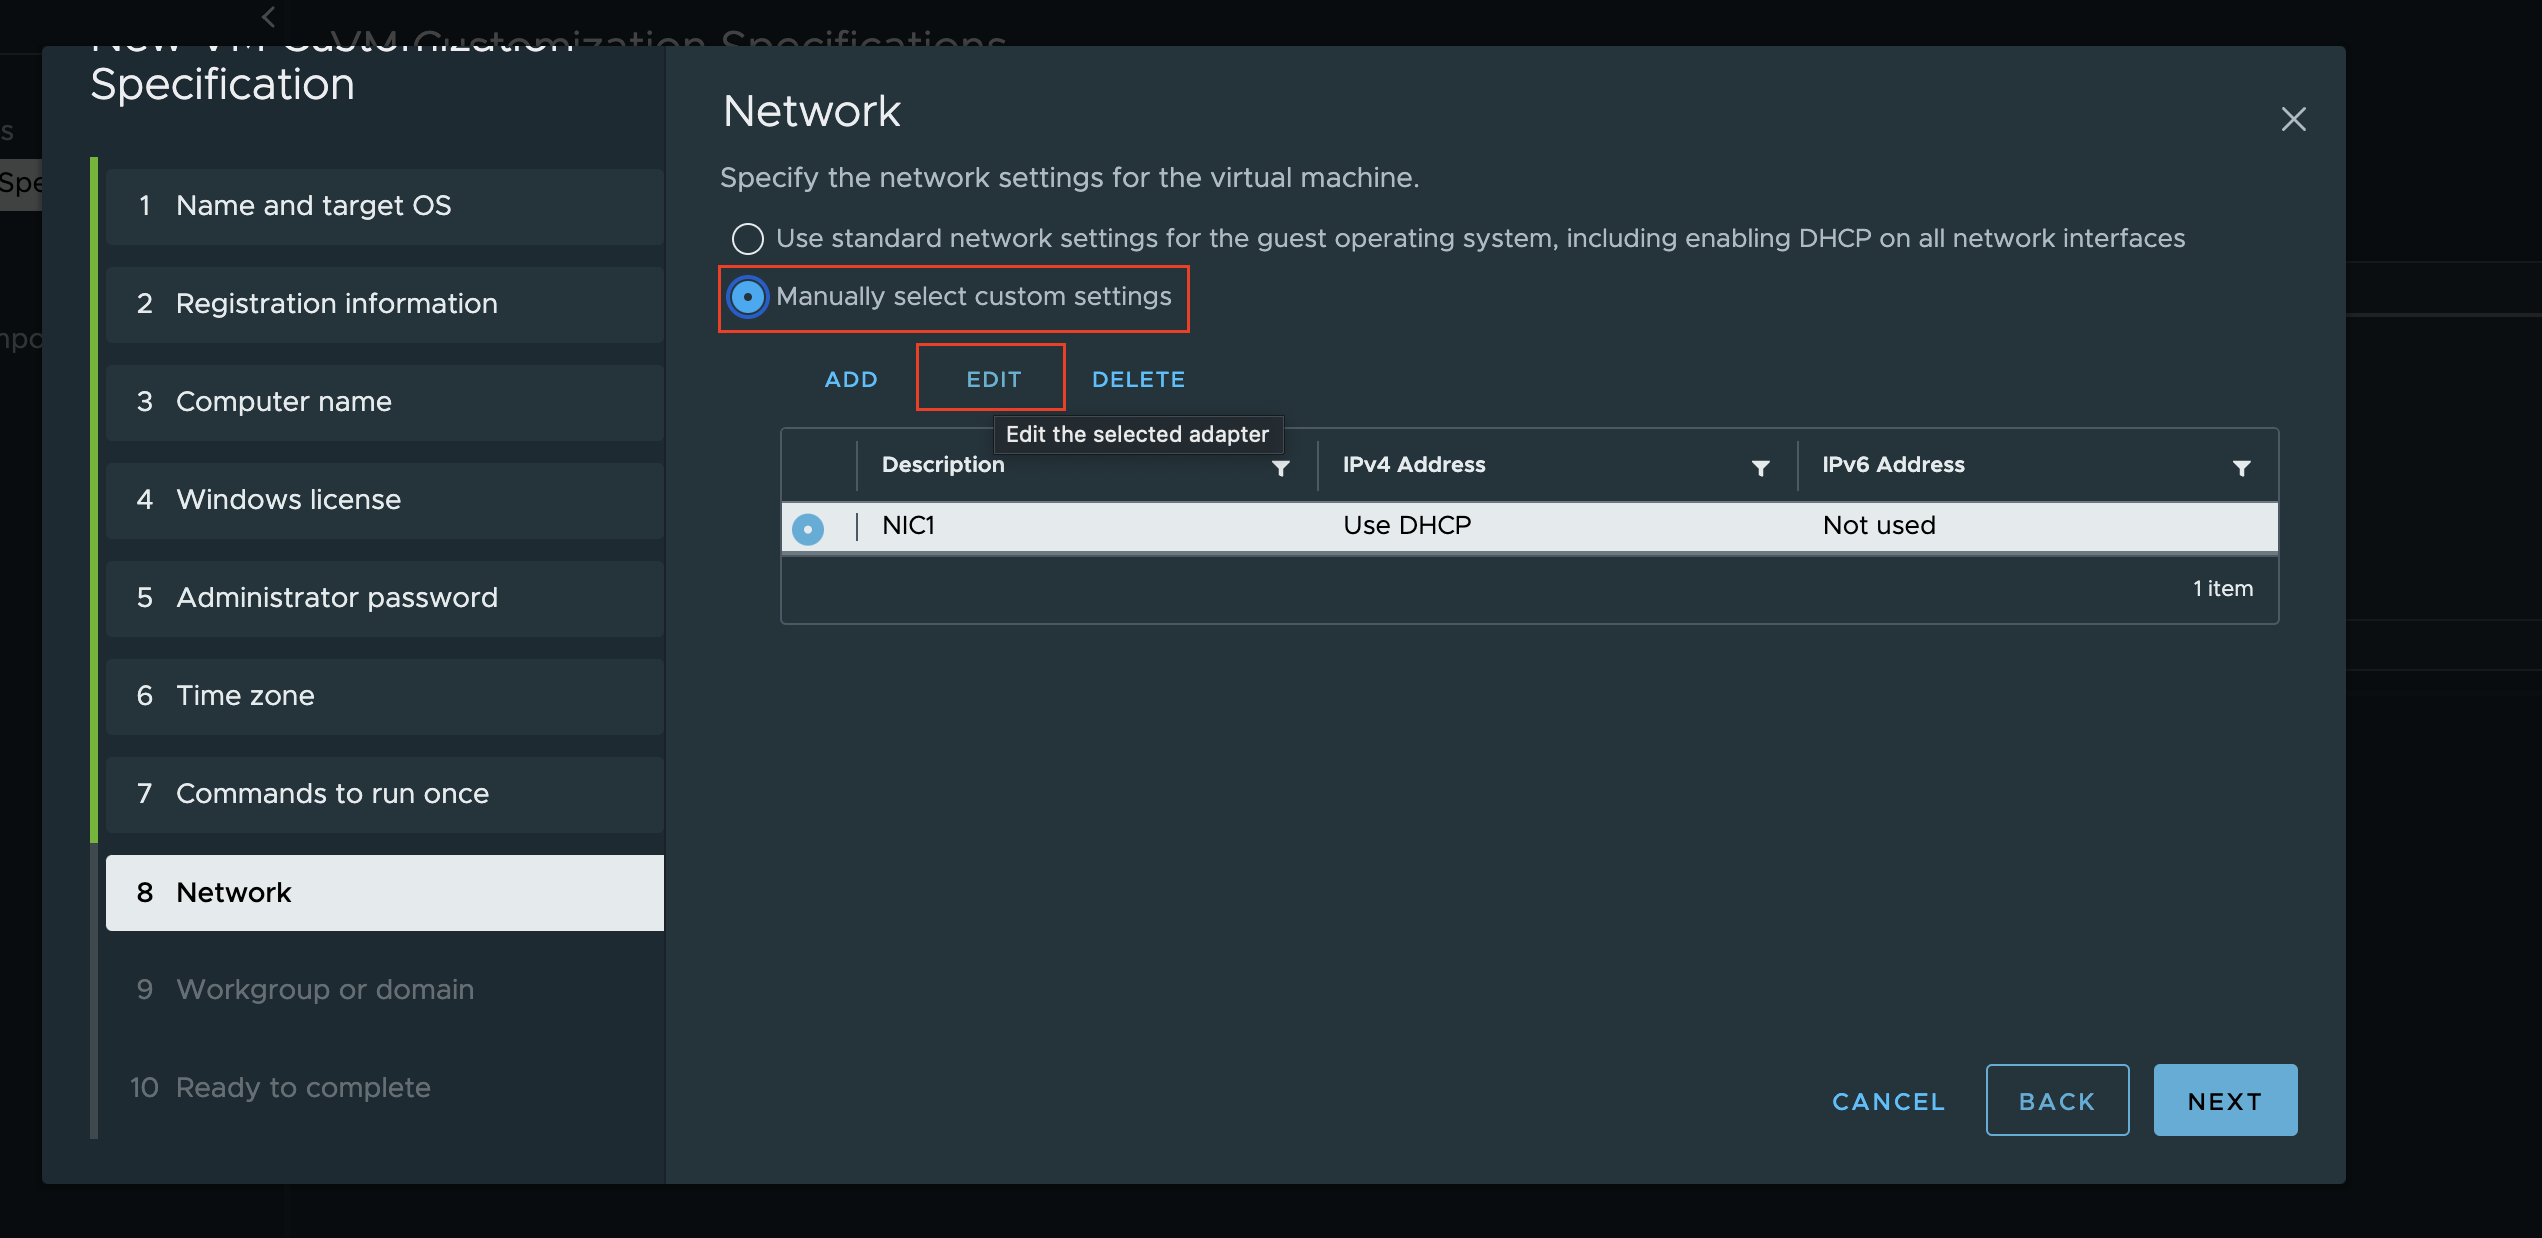Select Manually select custom settings radio

tap(747, 297)
